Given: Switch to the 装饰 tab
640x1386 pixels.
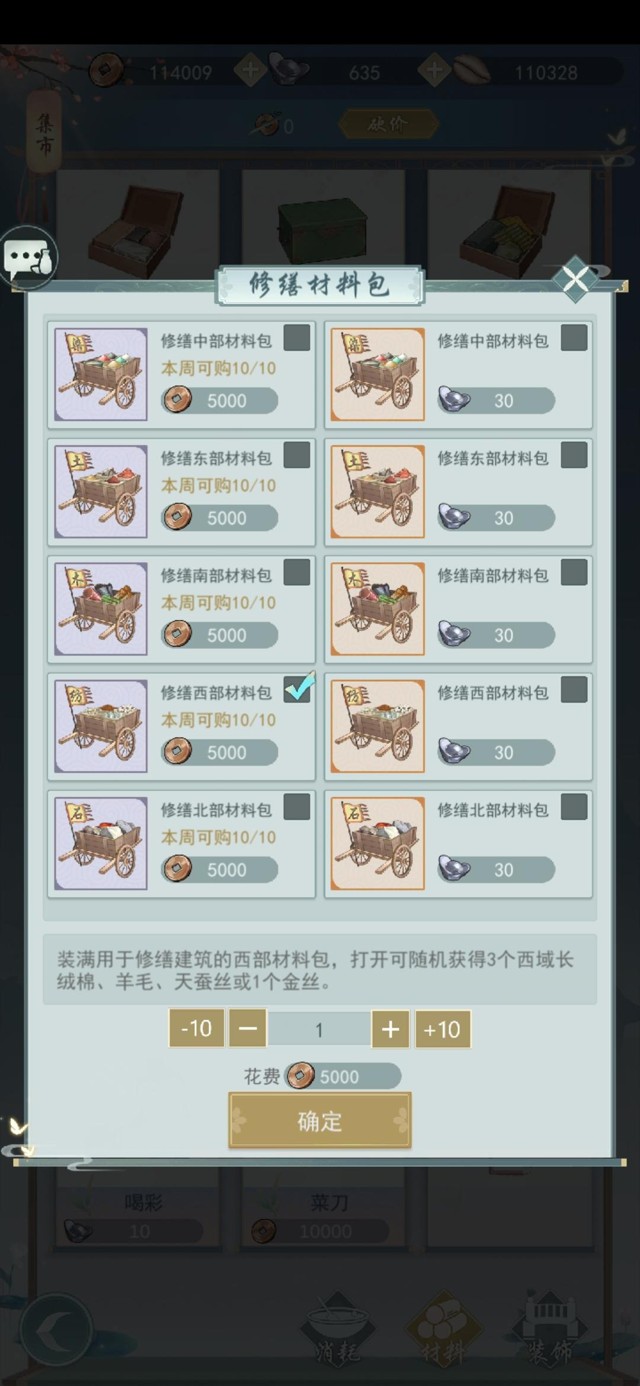Looking at the screenshot, I should click(549, 1330).
